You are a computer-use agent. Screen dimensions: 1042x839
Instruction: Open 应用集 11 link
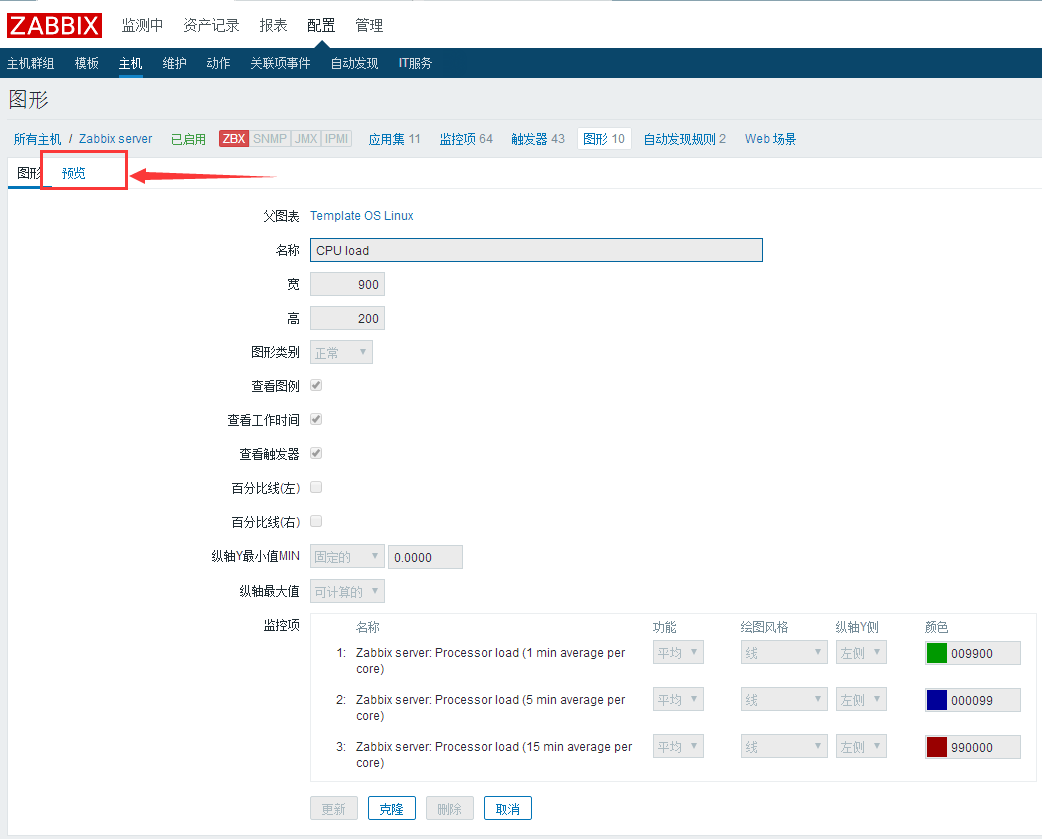coord(395,139)
